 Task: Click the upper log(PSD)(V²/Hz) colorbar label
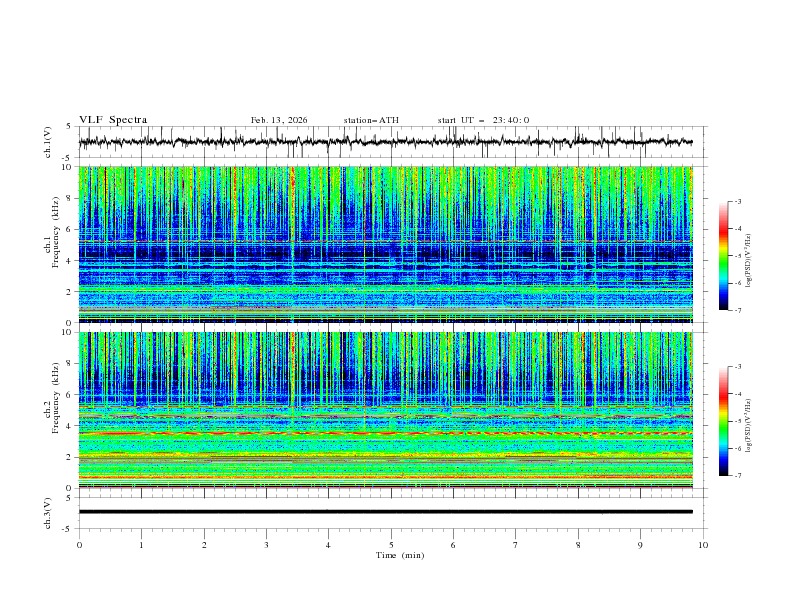[748, 261]
